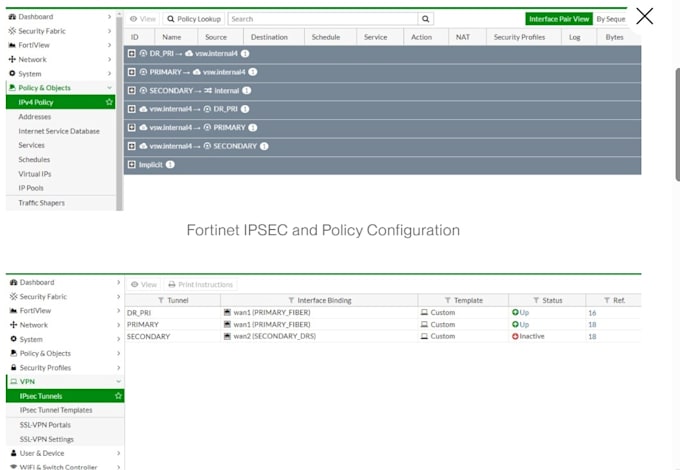Click the Policy & Objects icon in top sidebar
680x470 pixels.
(12, 88)
